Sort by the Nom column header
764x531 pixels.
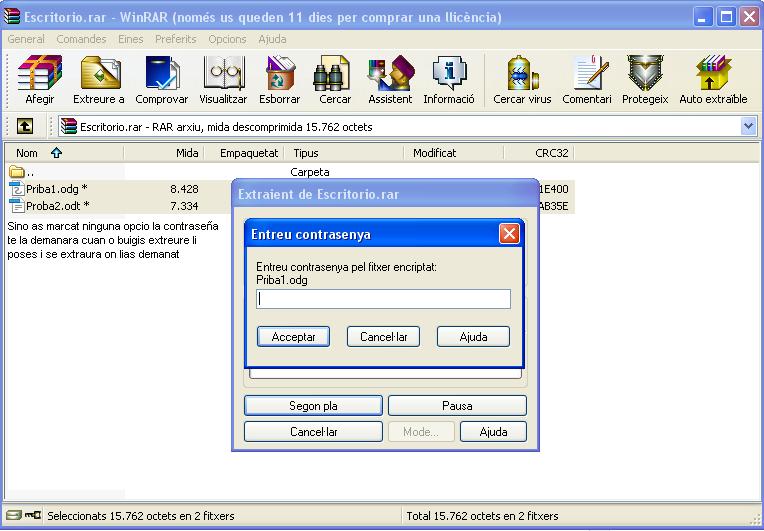(64, 153)
